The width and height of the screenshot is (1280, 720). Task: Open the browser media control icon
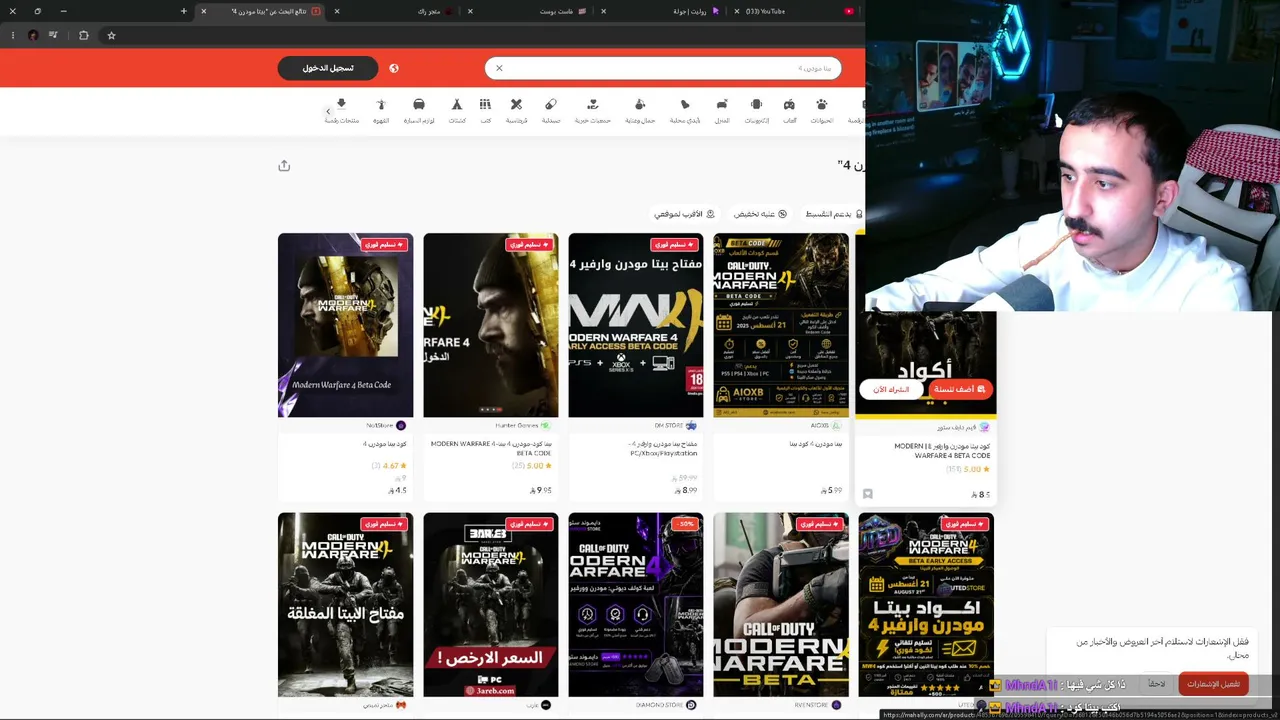point(53,35)
